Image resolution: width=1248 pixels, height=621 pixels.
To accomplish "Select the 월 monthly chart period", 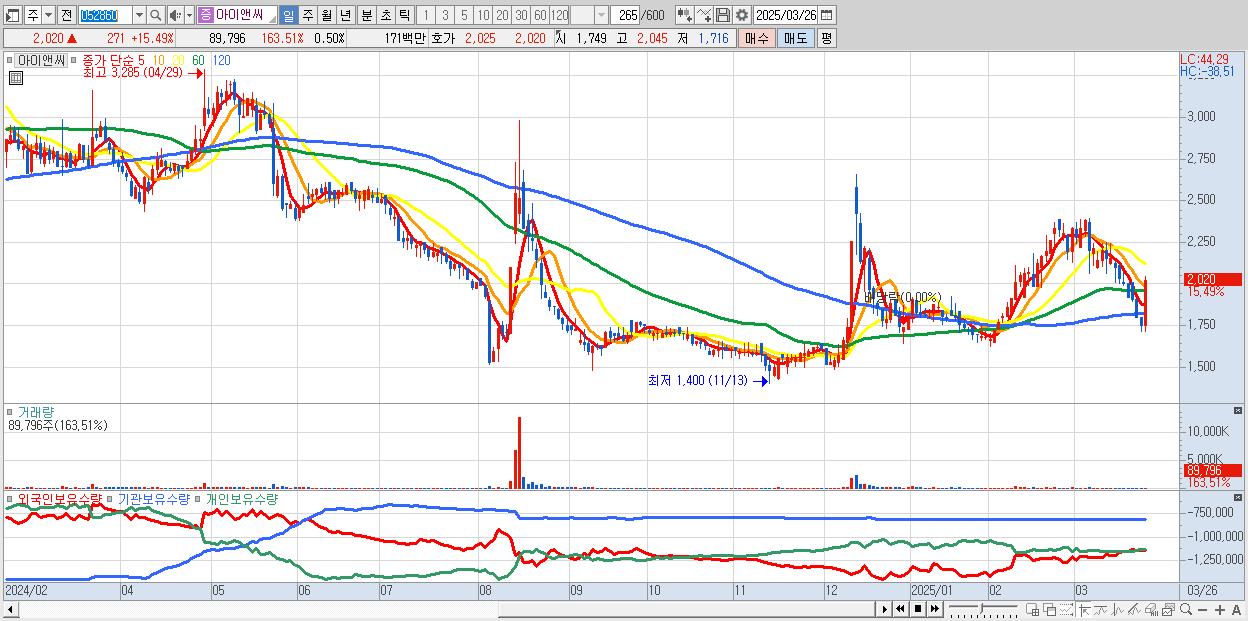I will point(326,15).
